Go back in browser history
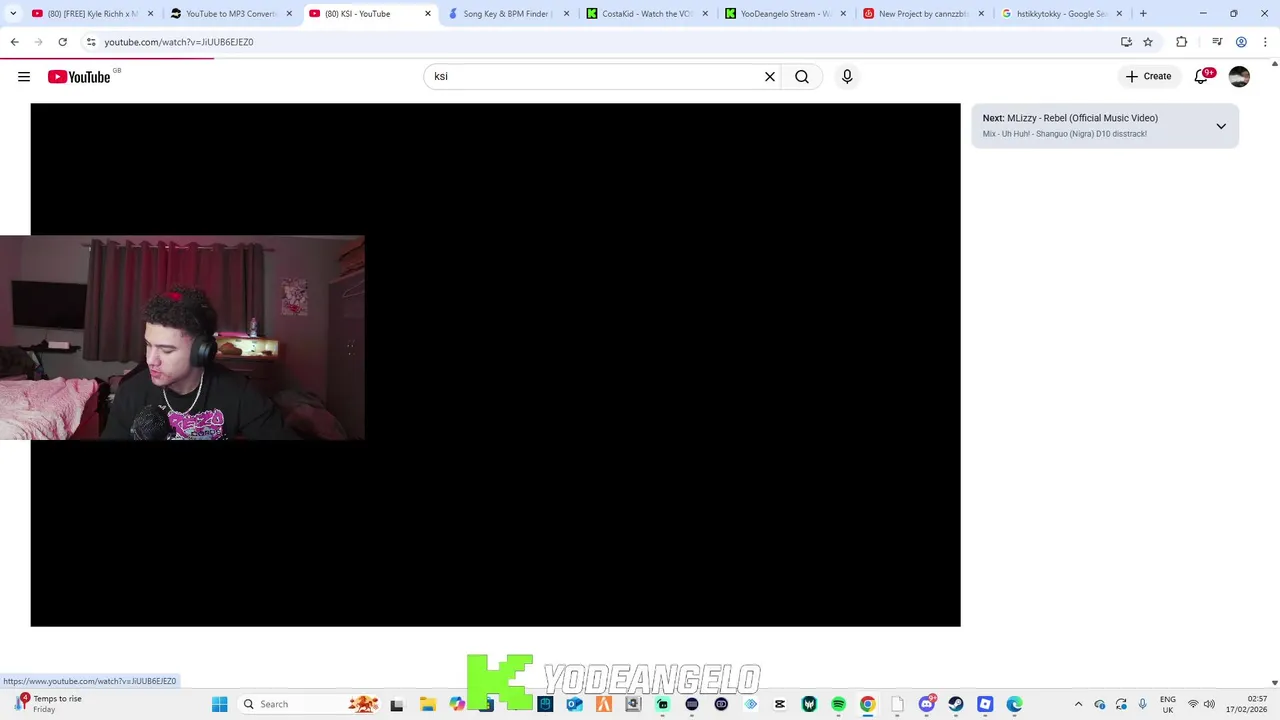This screenshot has width=1280, height=720. (14, 42)
